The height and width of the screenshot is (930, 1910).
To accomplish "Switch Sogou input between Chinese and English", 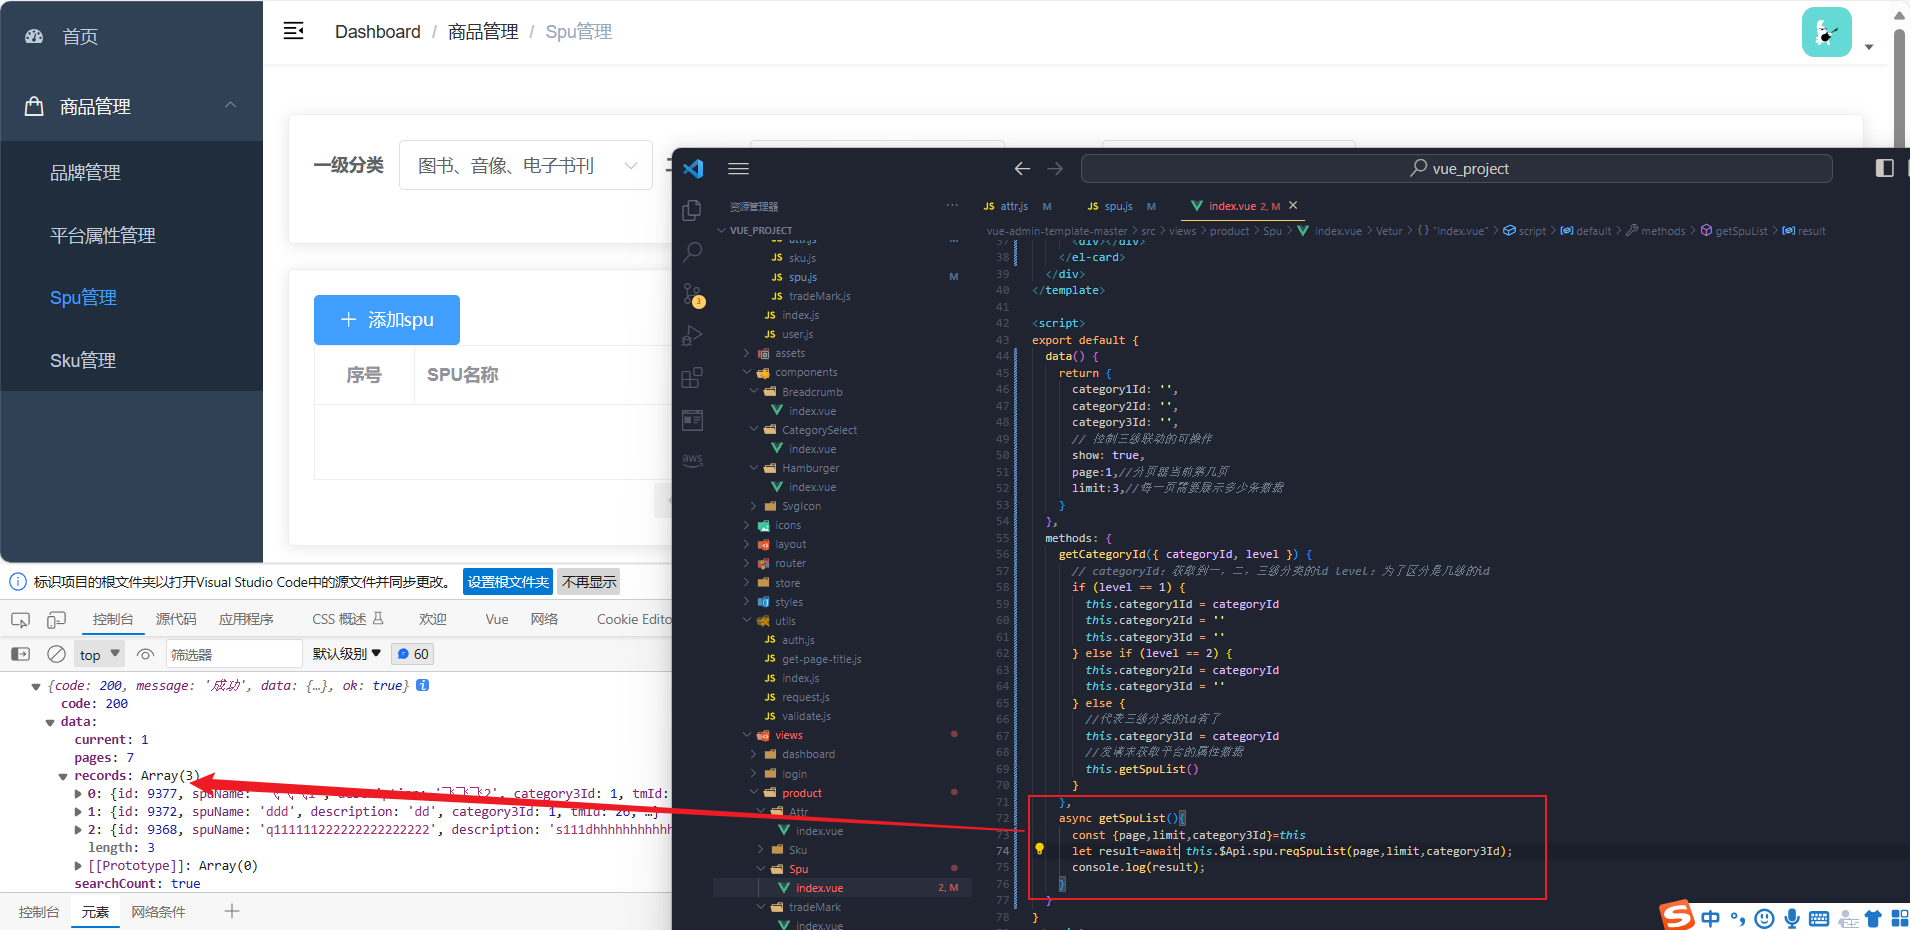I will click(1710, 917).
